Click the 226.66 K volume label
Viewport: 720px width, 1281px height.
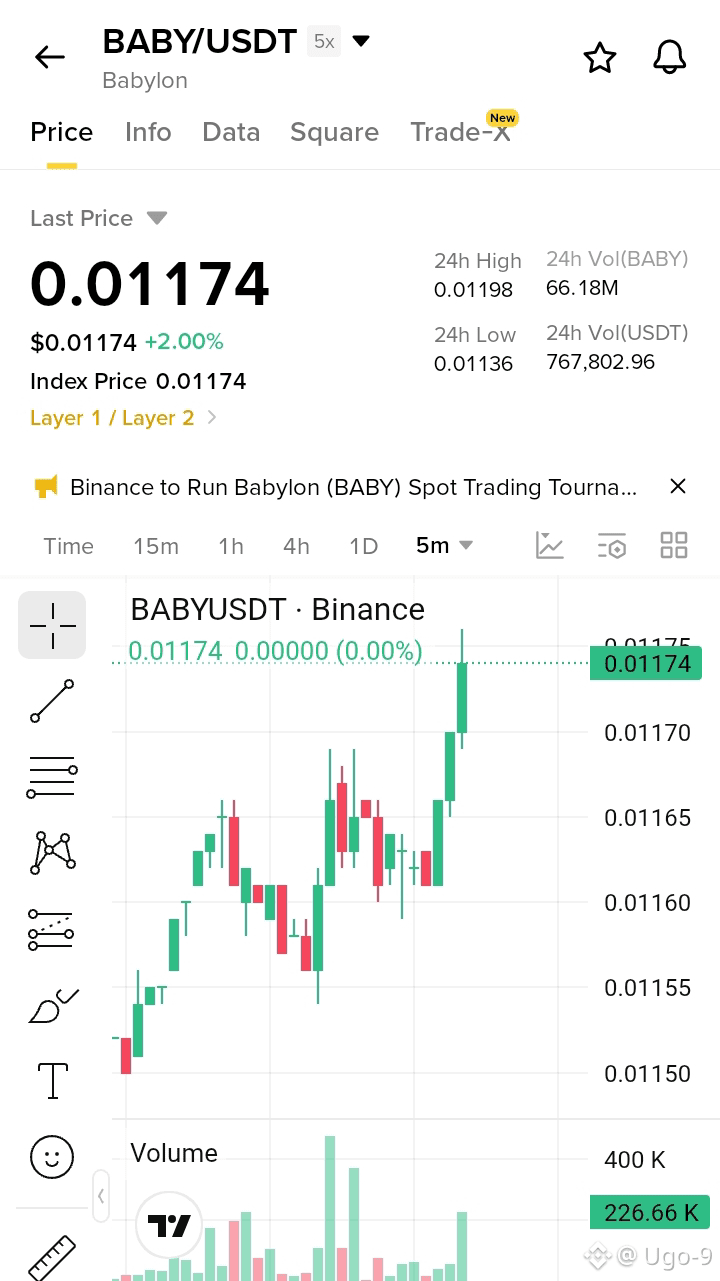(650, 1212)
